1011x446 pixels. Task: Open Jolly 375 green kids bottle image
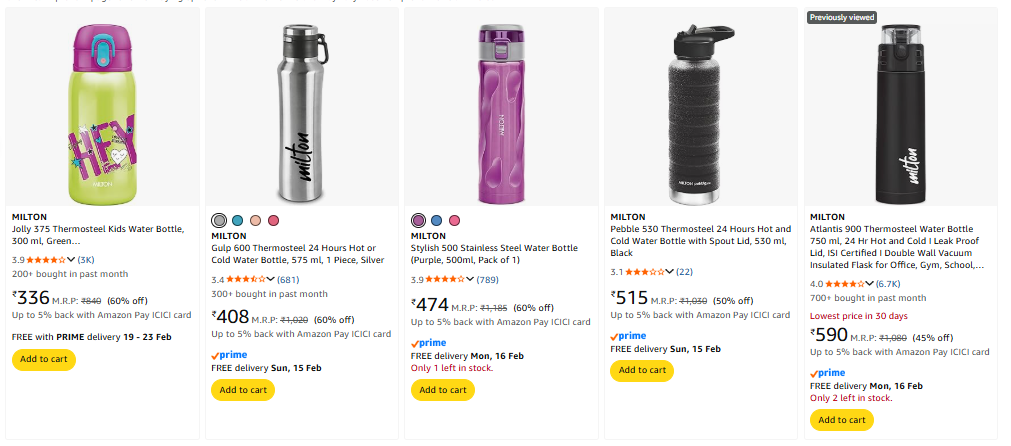(x=102, y=110)
